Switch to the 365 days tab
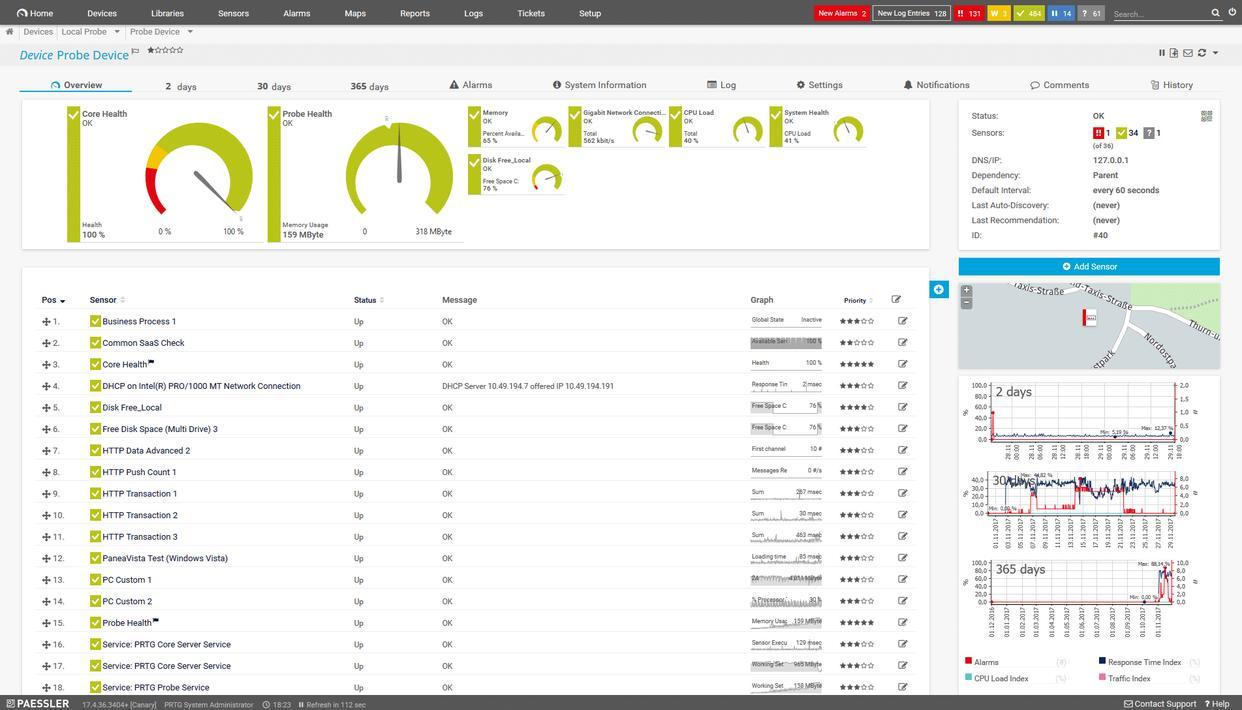 coord(369,86)
